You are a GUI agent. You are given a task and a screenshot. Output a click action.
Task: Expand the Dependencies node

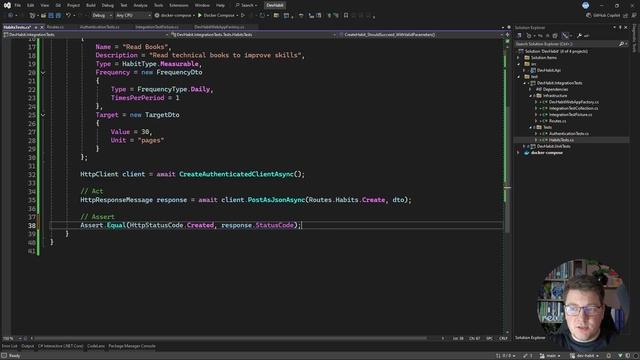531,89
